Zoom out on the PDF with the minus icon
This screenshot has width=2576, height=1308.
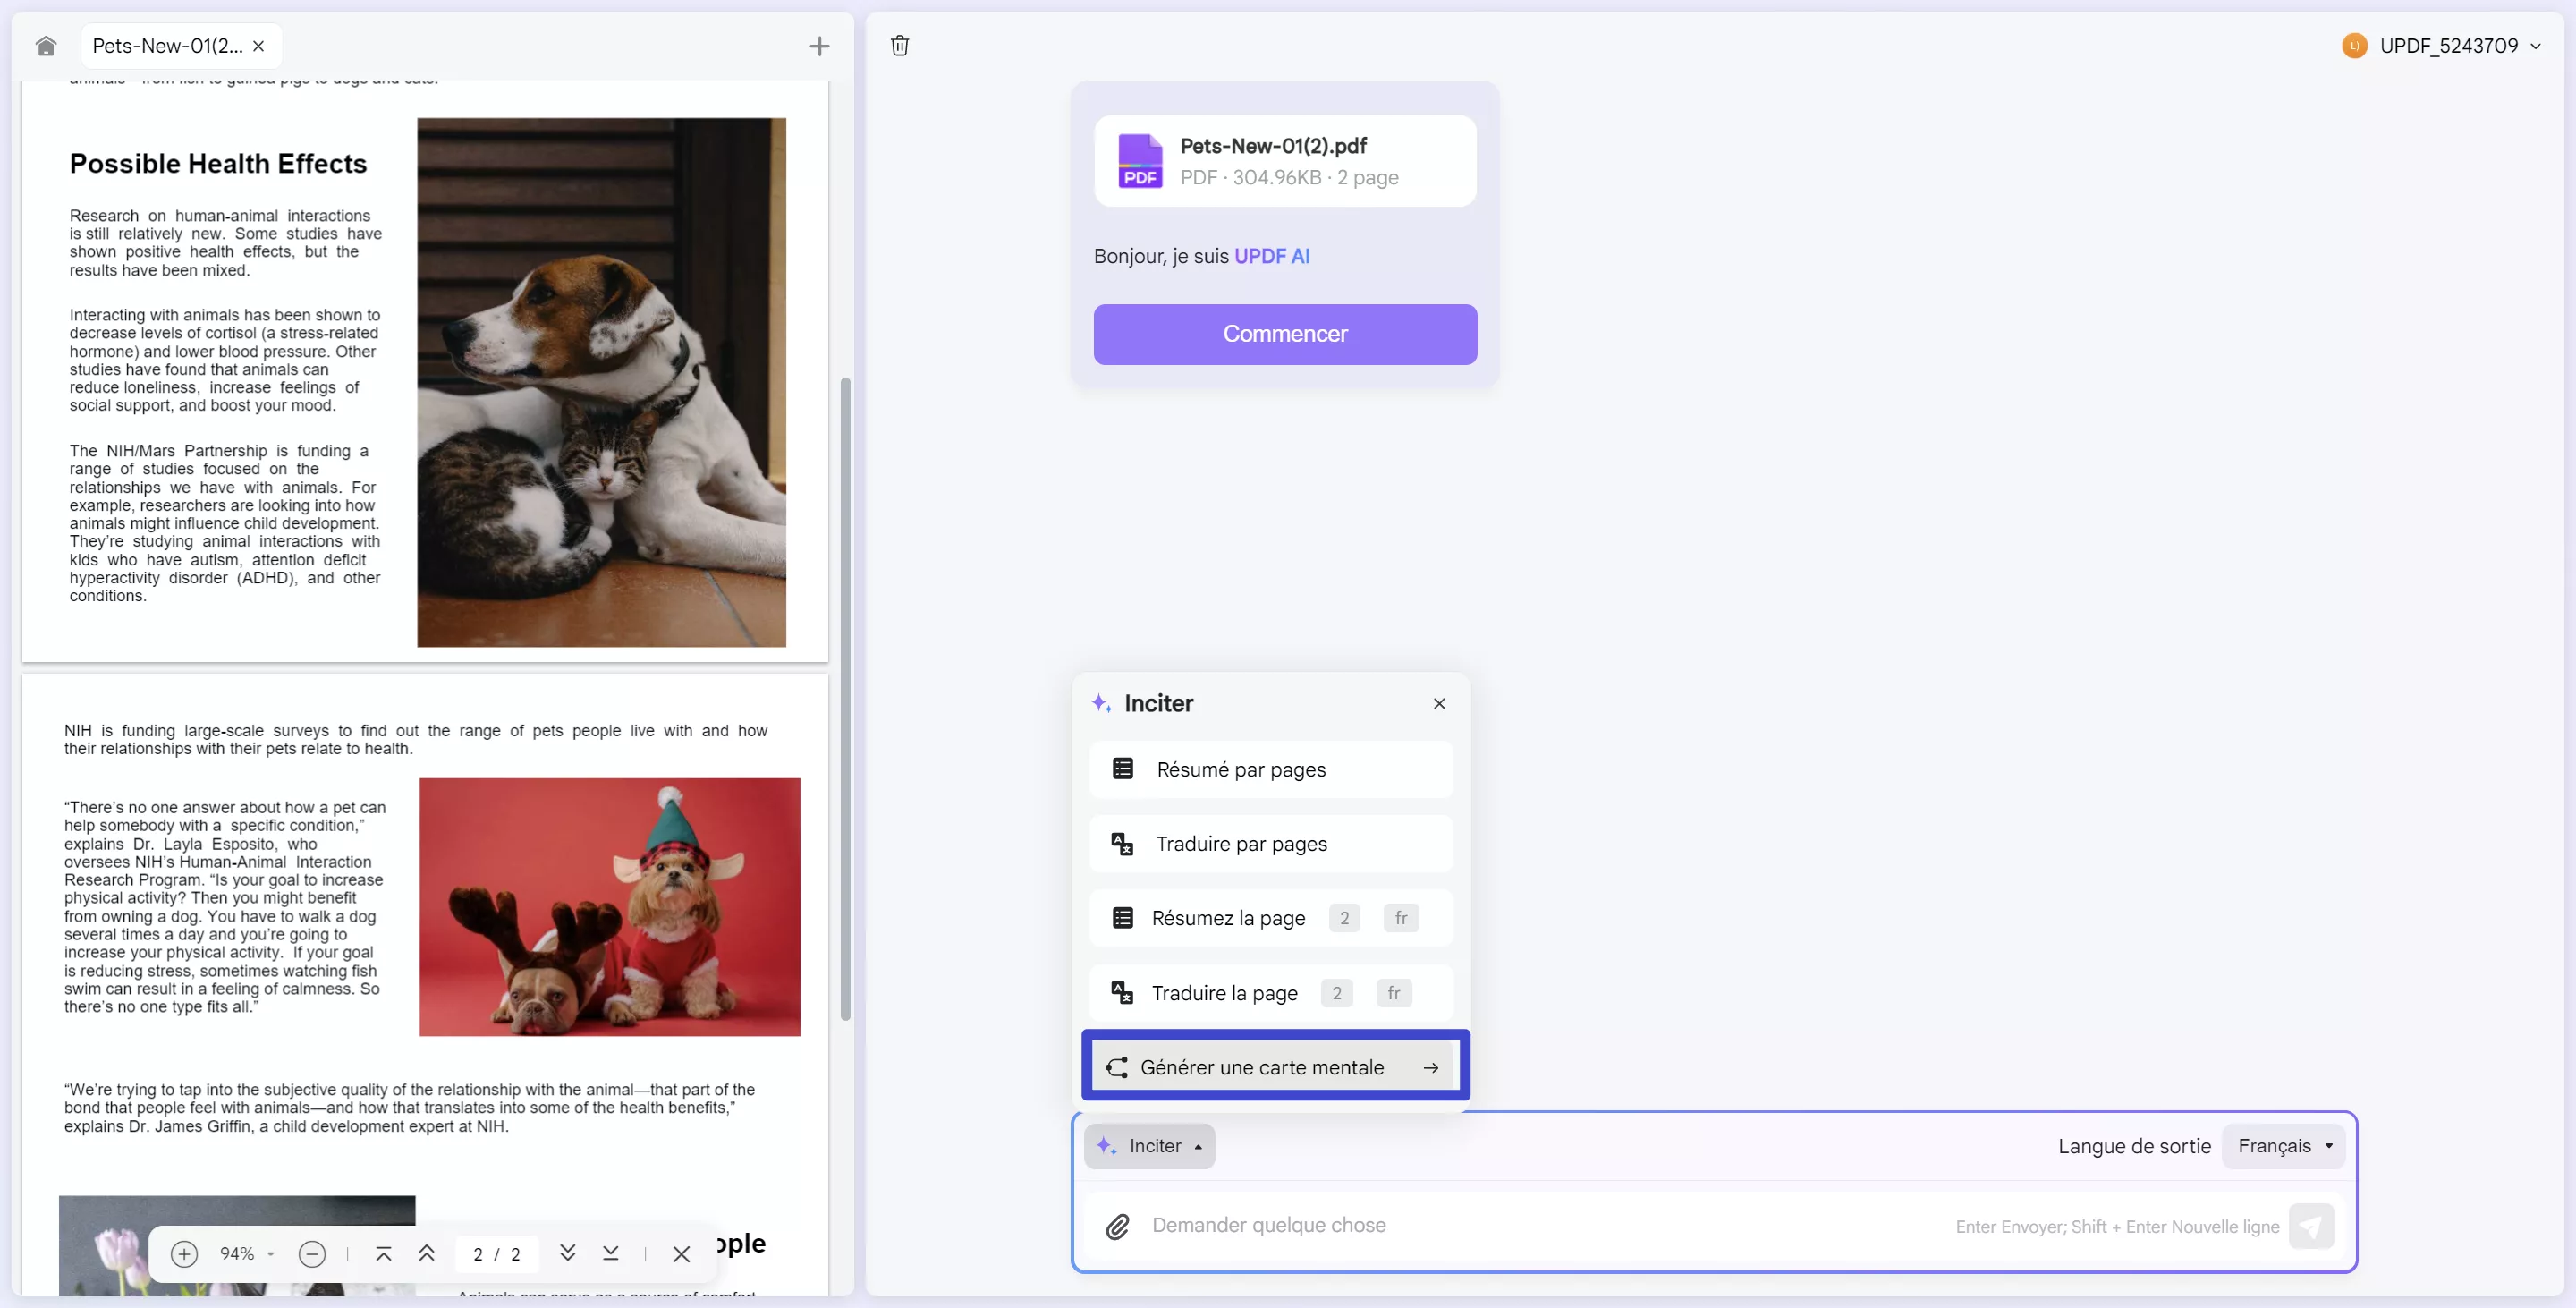pos(311,1254)
